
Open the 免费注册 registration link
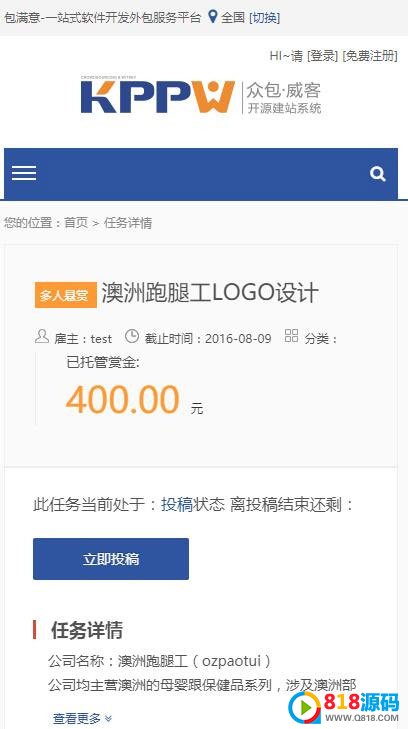(x=370, y=56)
